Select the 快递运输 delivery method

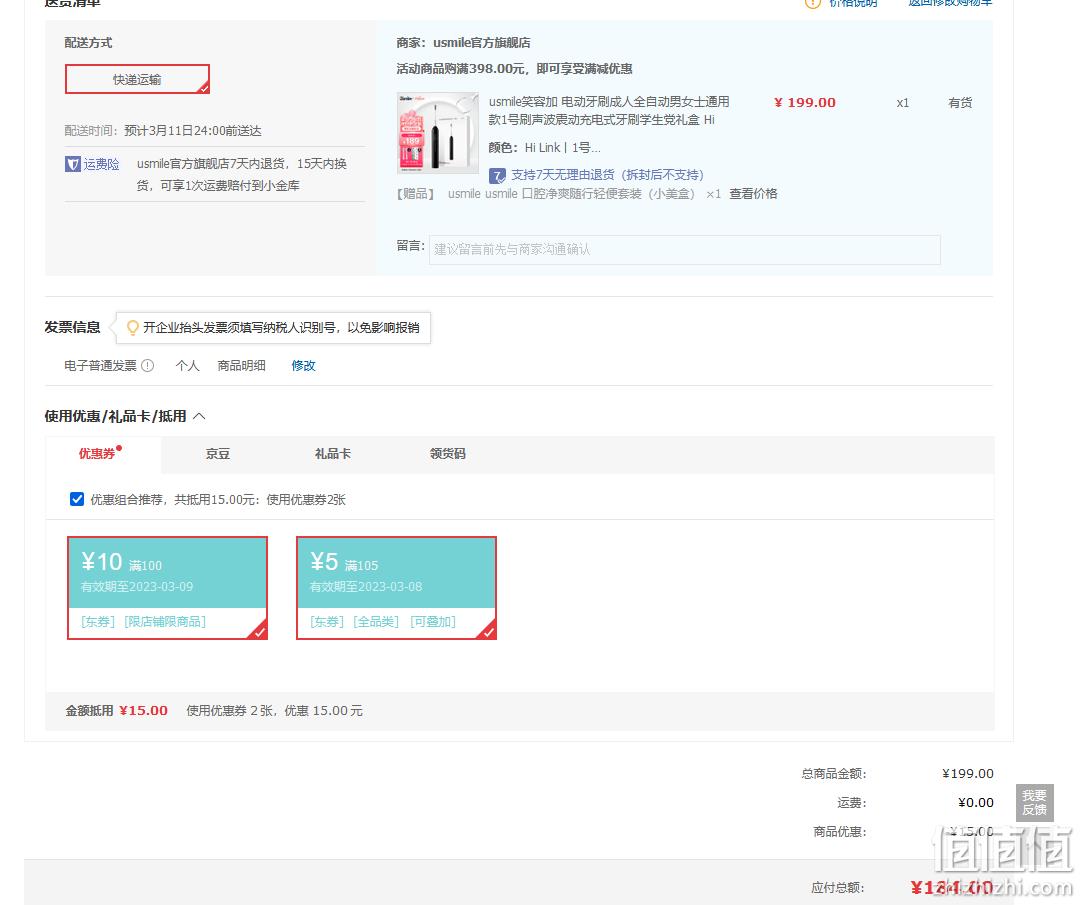click(137, 79)
